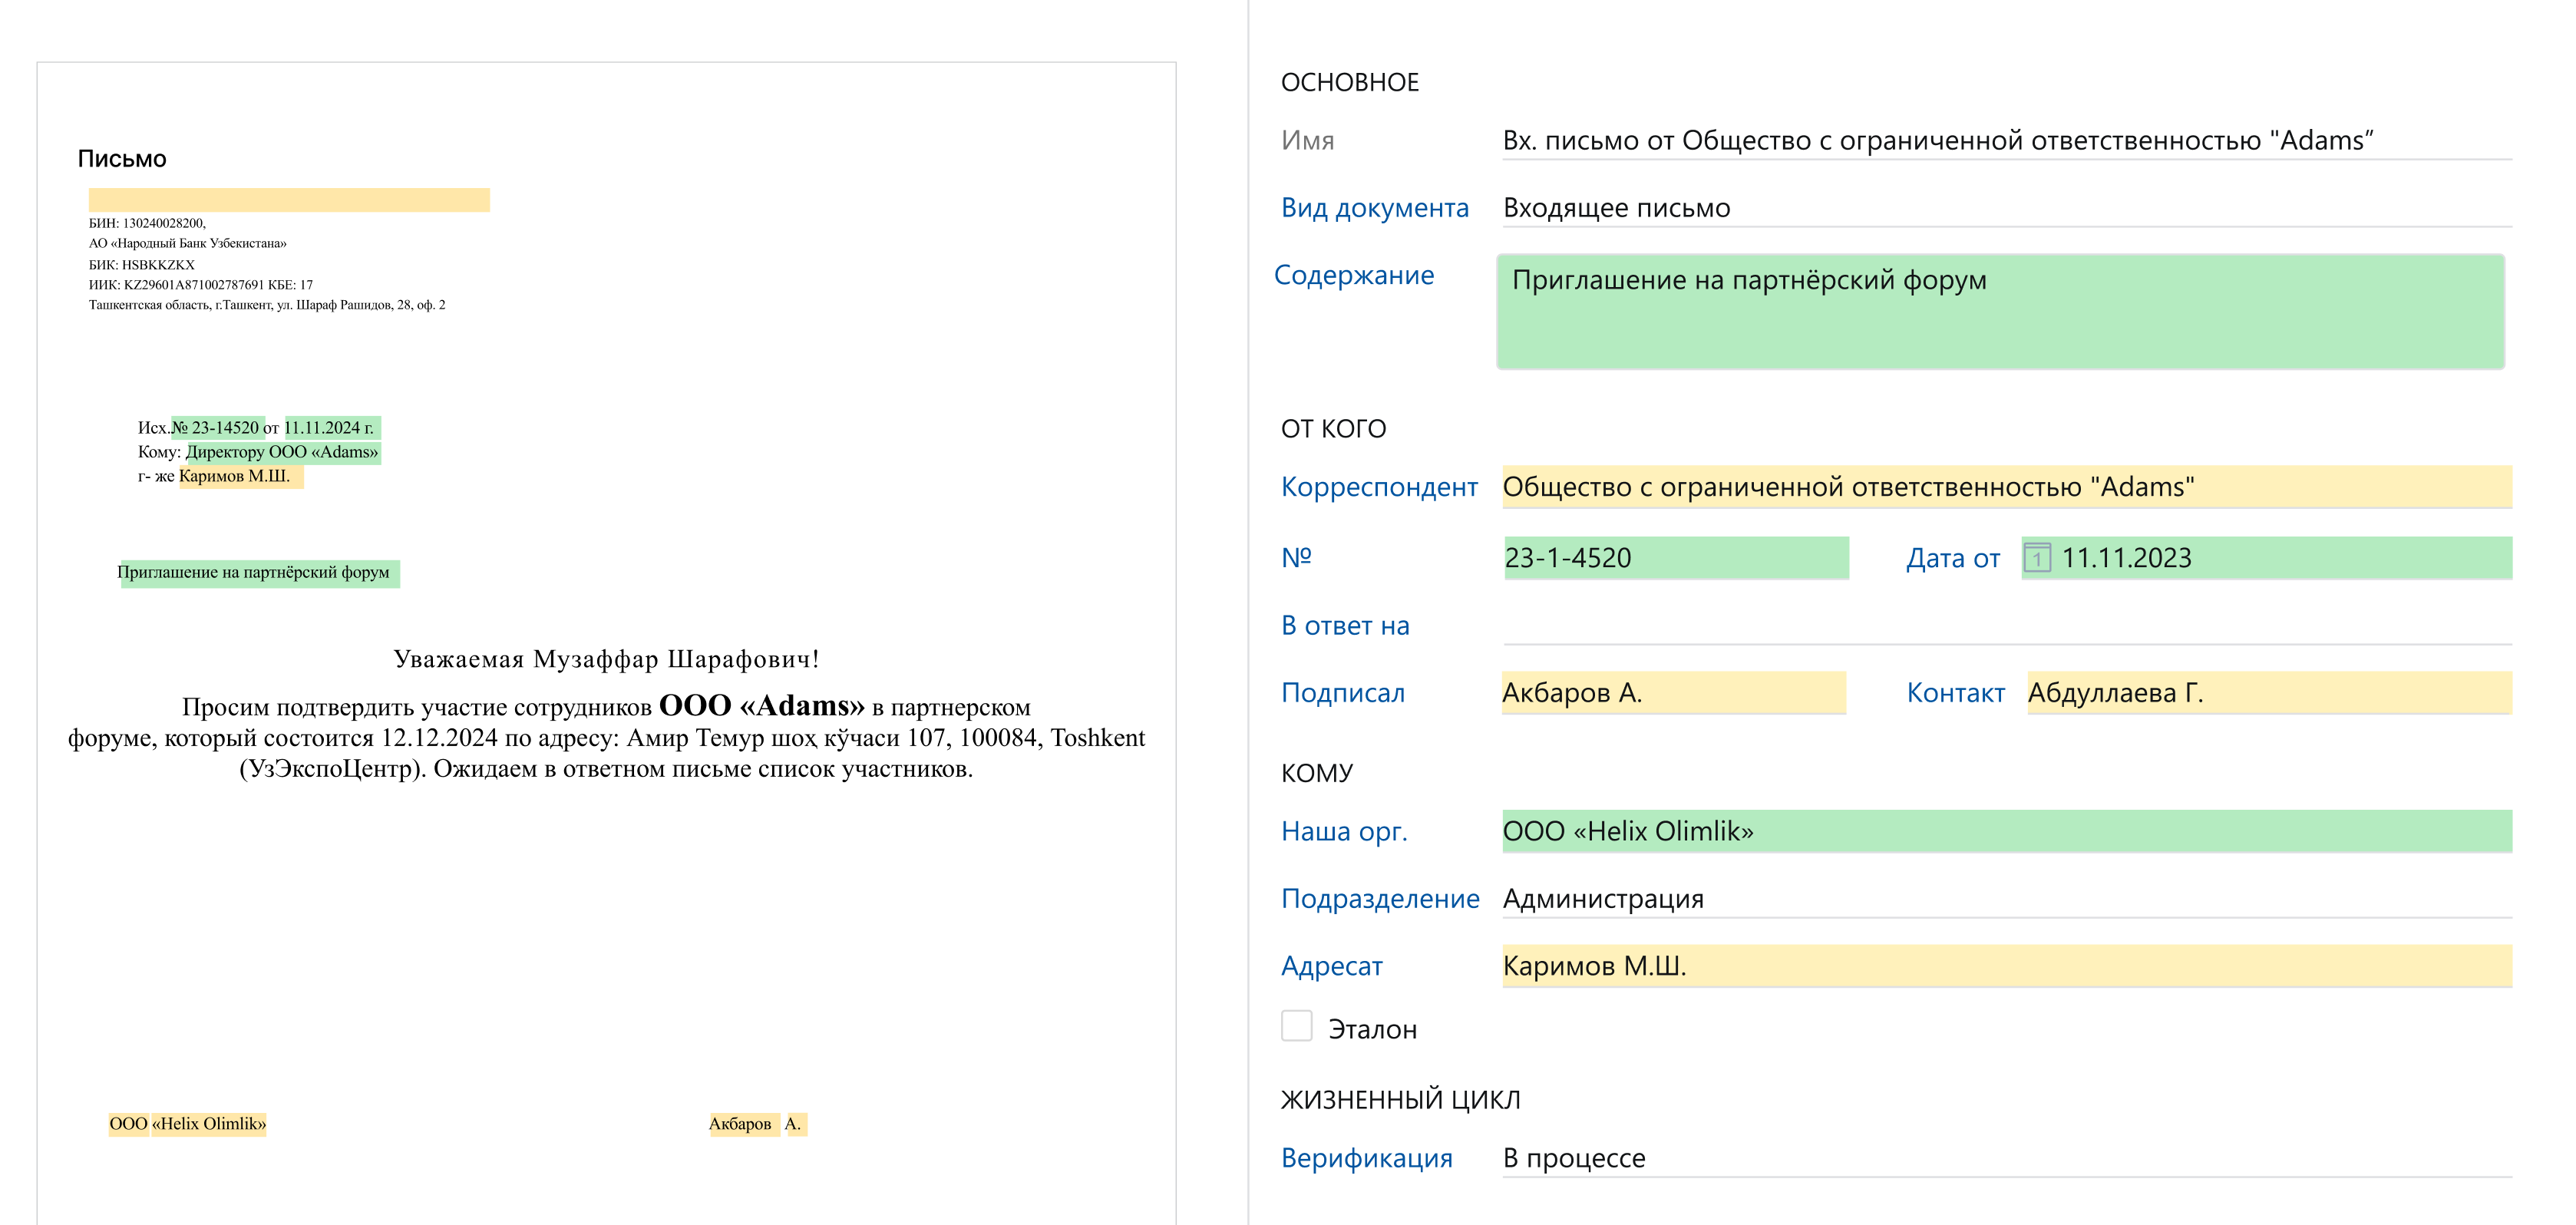Open the calendar icon beside Дата от

pyautogui.click(x=2037, y=558)
